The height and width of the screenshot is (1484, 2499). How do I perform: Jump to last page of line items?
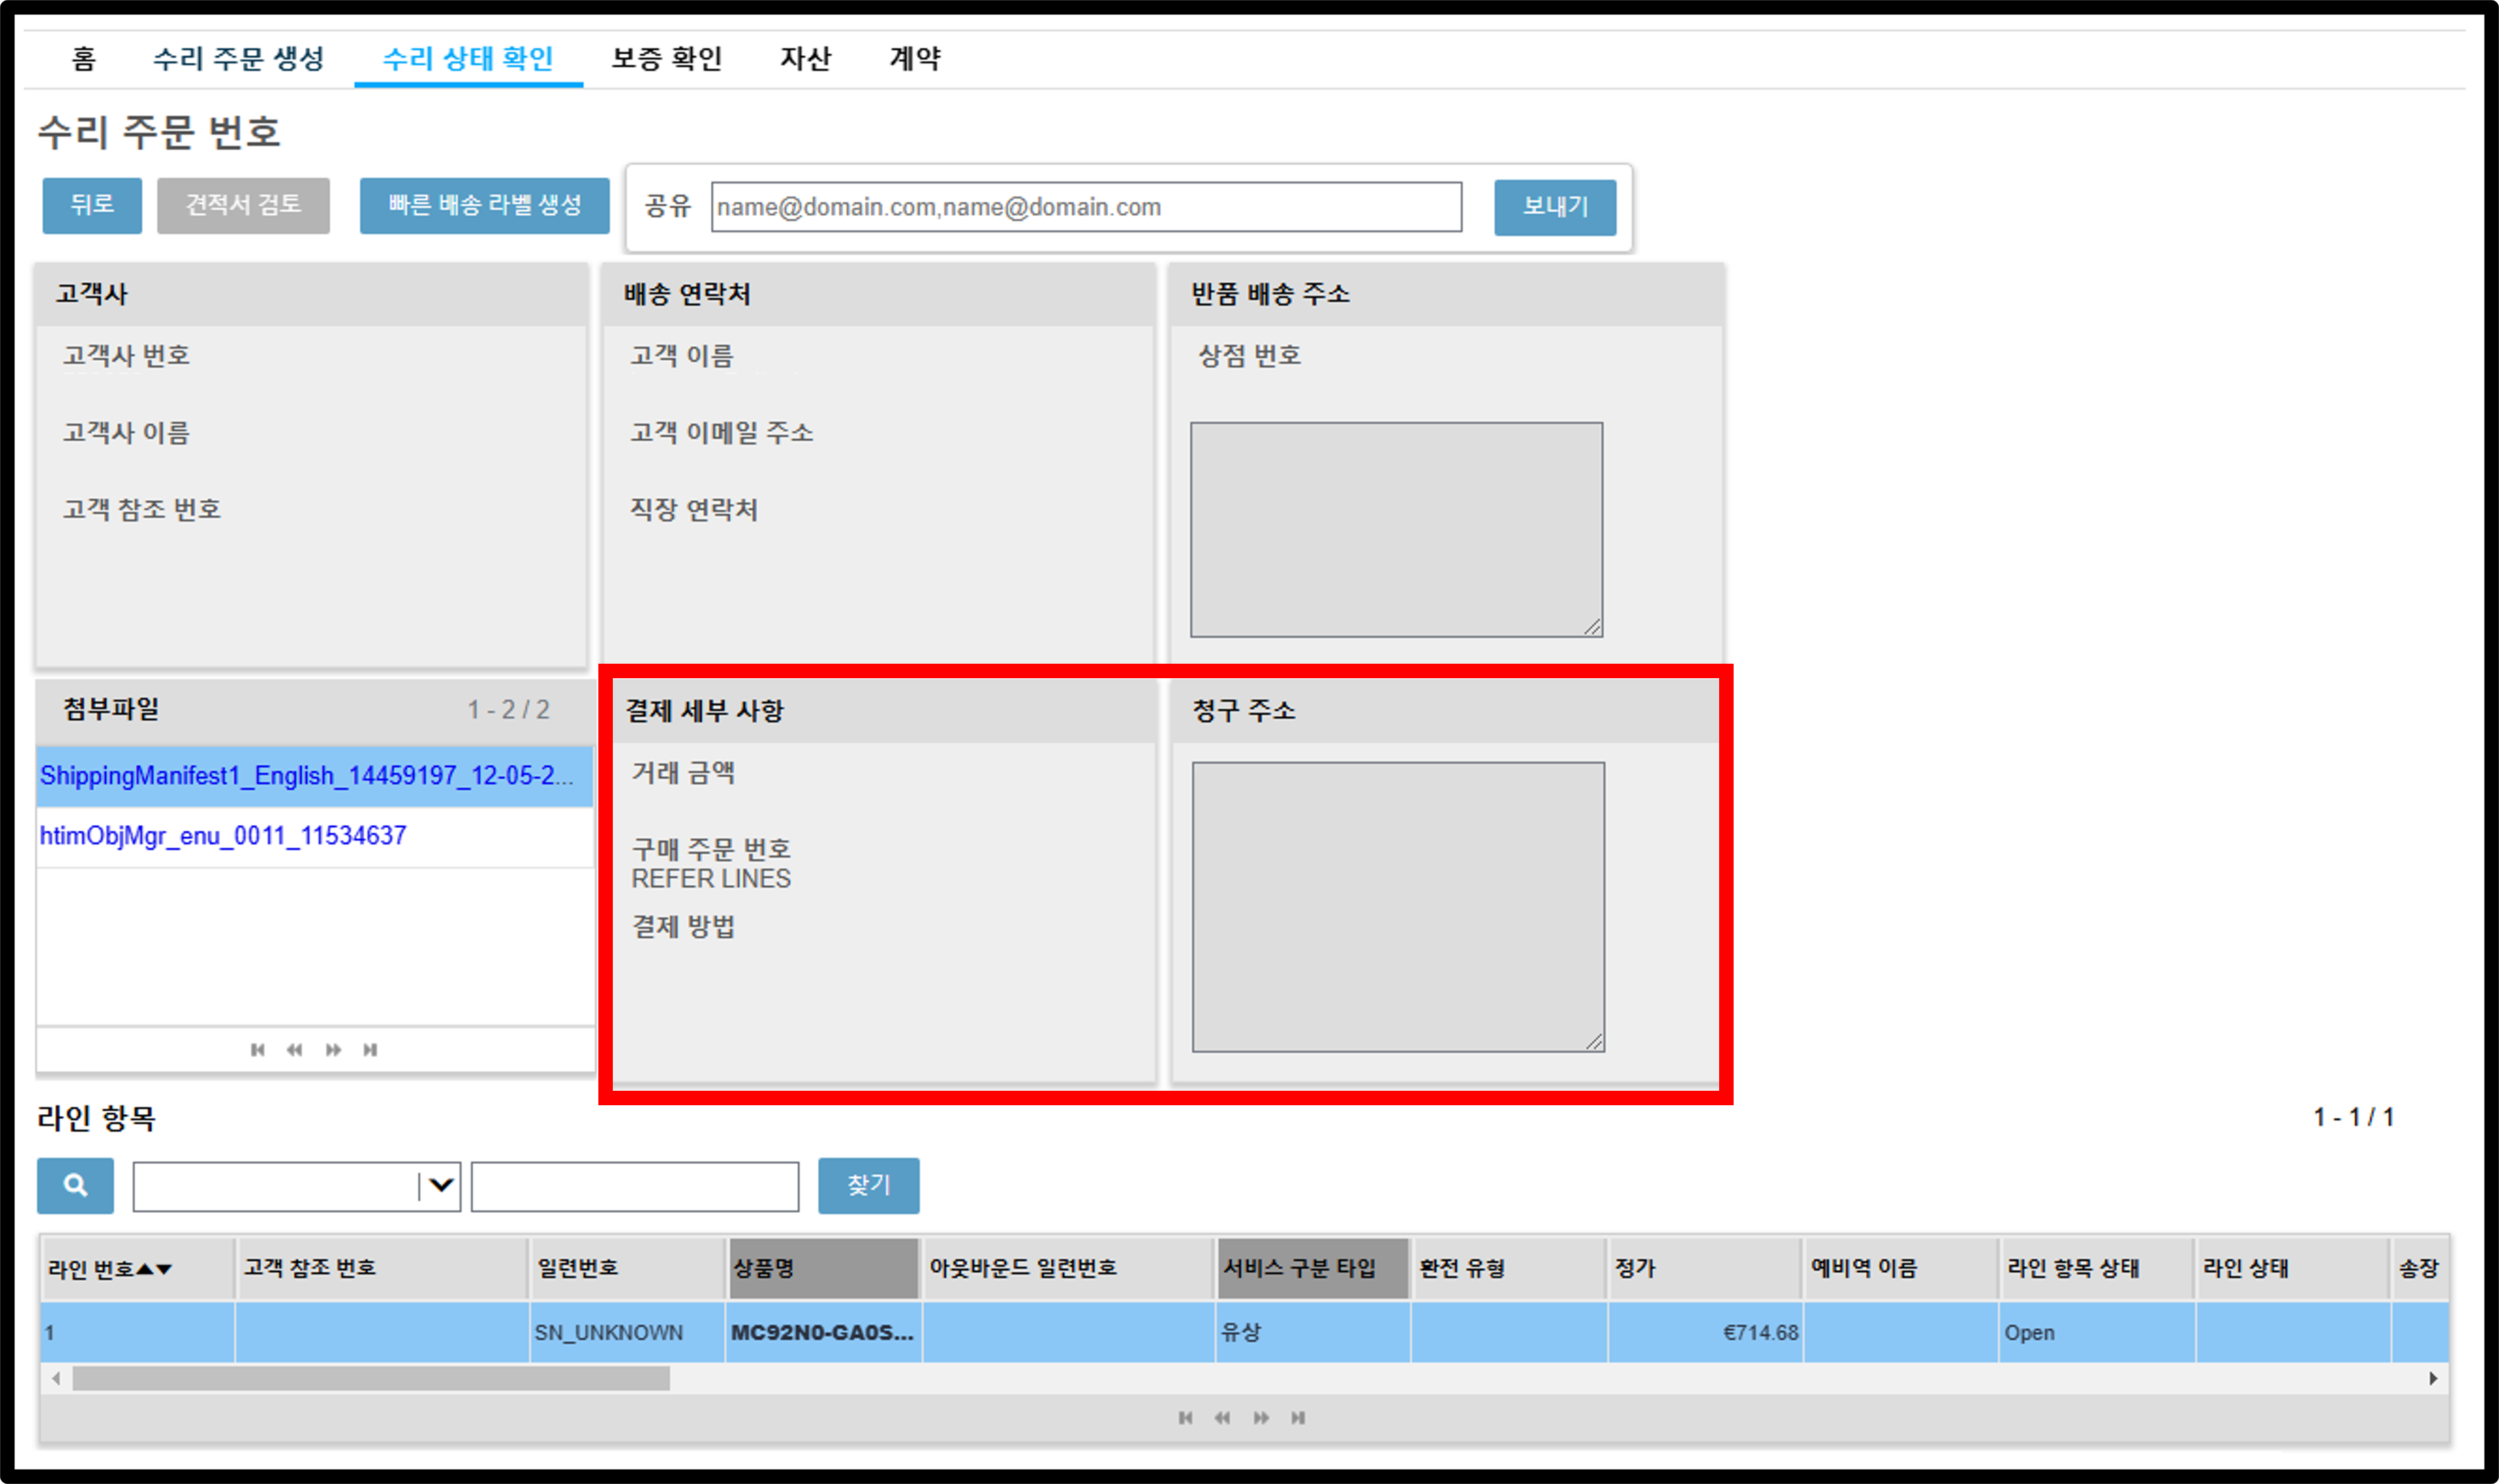pyautogui.click(x=1298, y=1417)
